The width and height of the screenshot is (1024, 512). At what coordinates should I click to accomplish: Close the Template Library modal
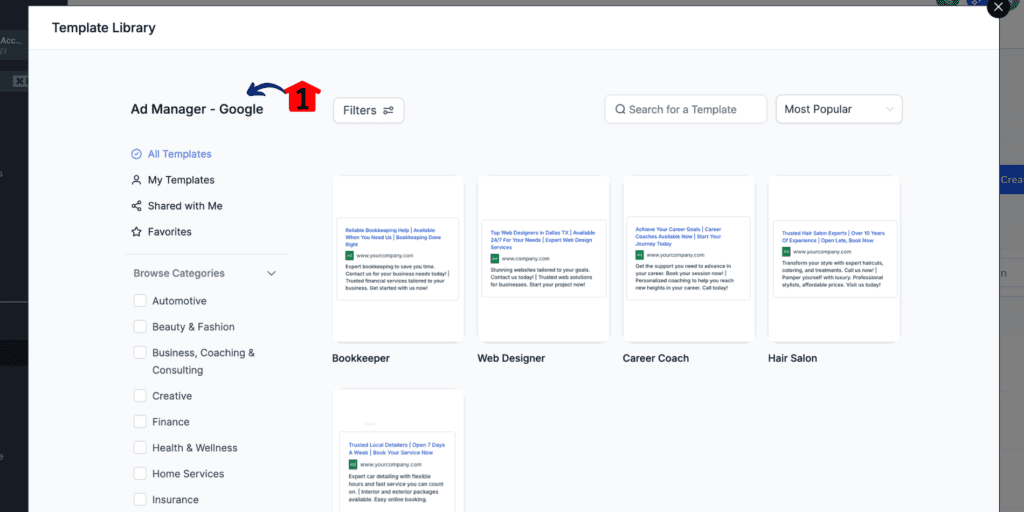tap(998, 7)
